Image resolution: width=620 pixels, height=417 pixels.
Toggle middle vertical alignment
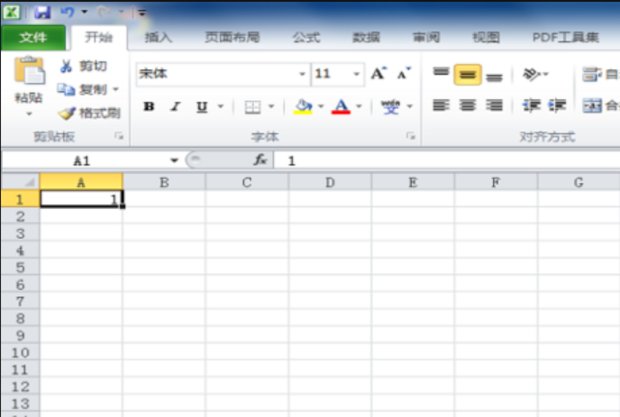click(468, 74)
